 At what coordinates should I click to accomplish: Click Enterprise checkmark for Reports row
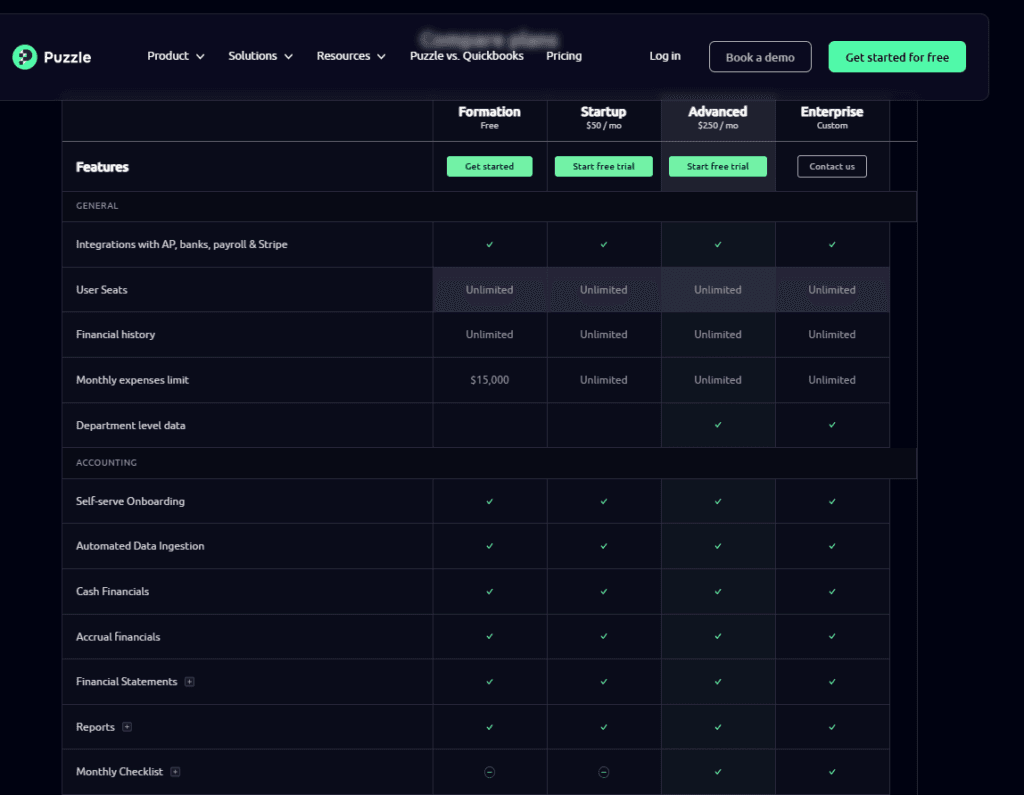832,727
